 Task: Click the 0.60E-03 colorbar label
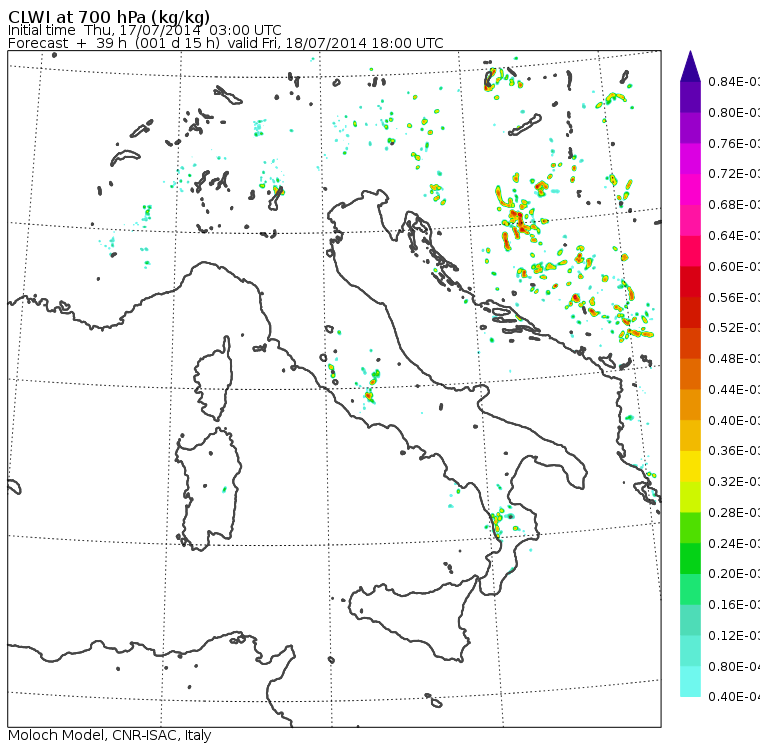tap(734, 267)
